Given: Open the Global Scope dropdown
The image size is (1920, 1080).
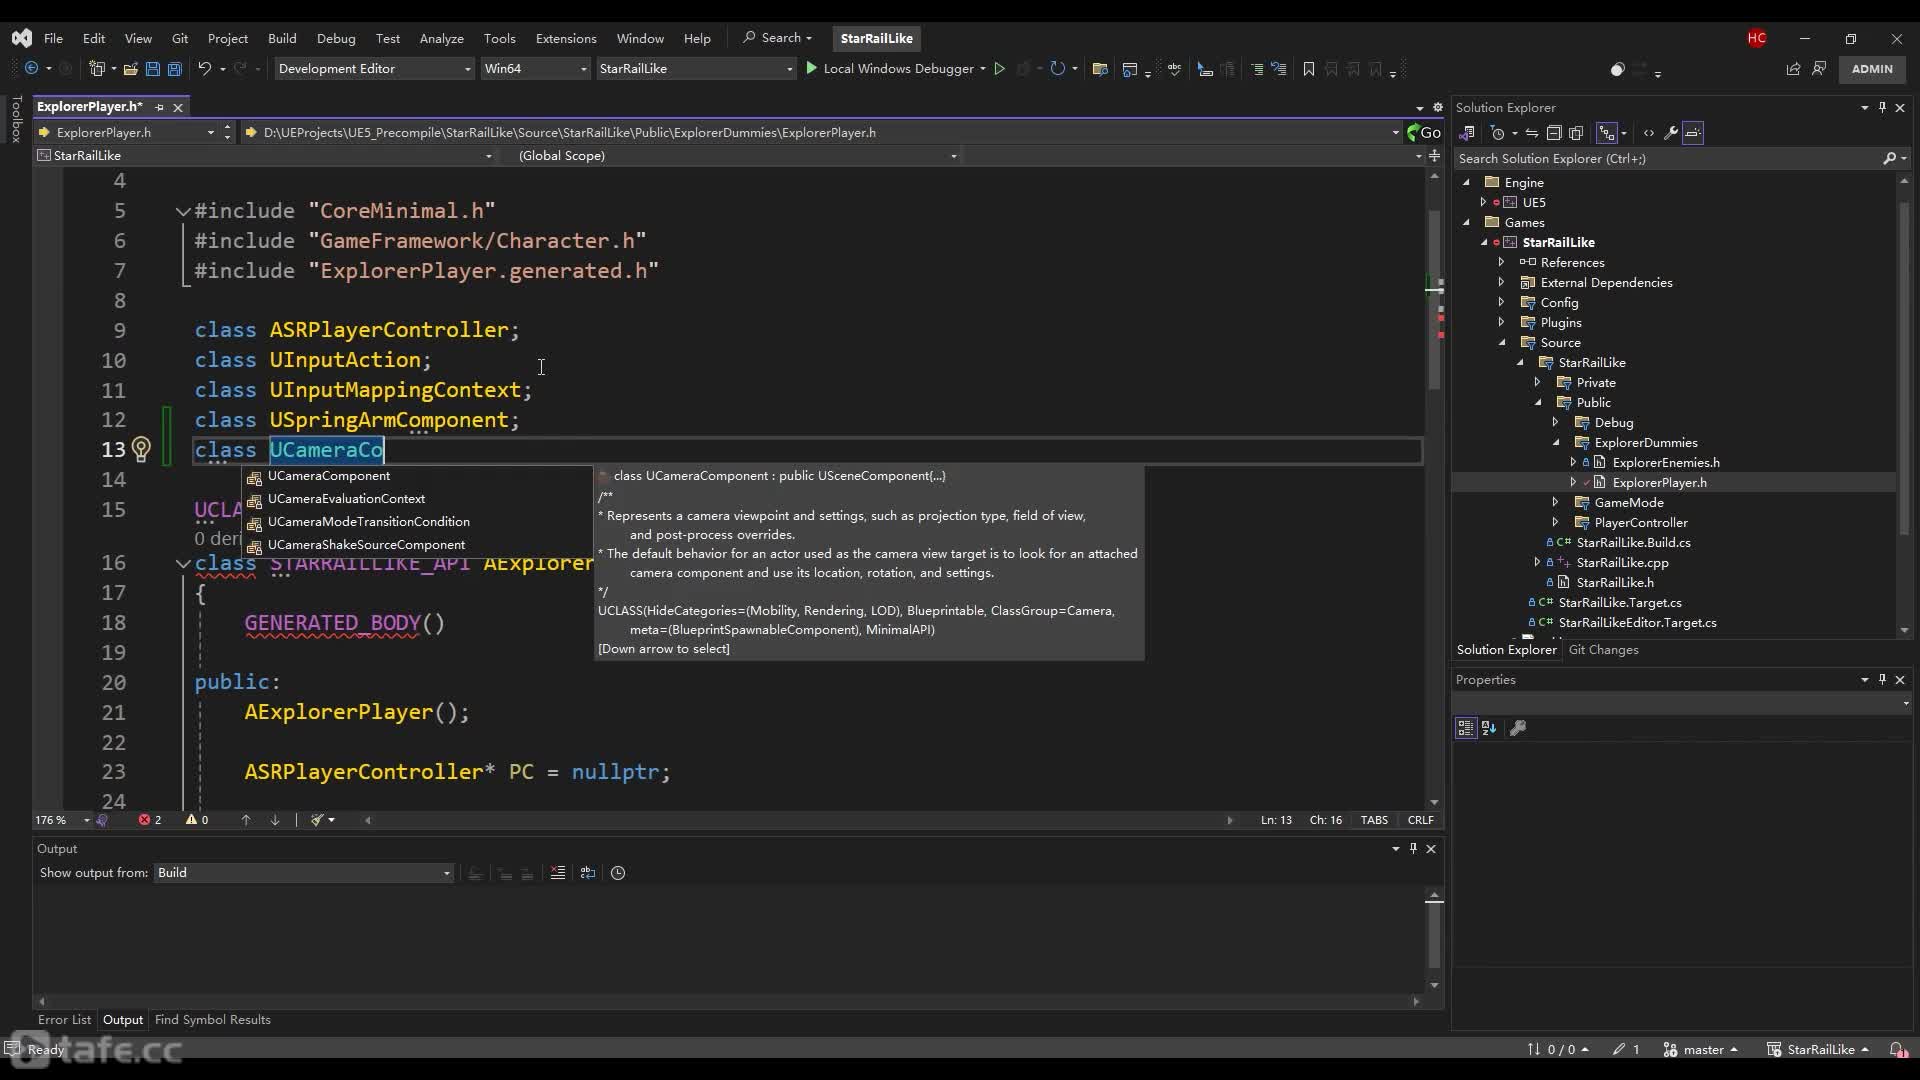Looking at the screenshot, I should pos(737,156).
